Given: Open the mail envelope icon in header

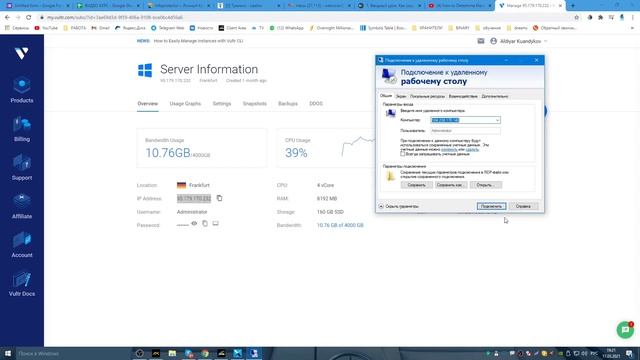Looking at the screenshot, I should 481,41.
